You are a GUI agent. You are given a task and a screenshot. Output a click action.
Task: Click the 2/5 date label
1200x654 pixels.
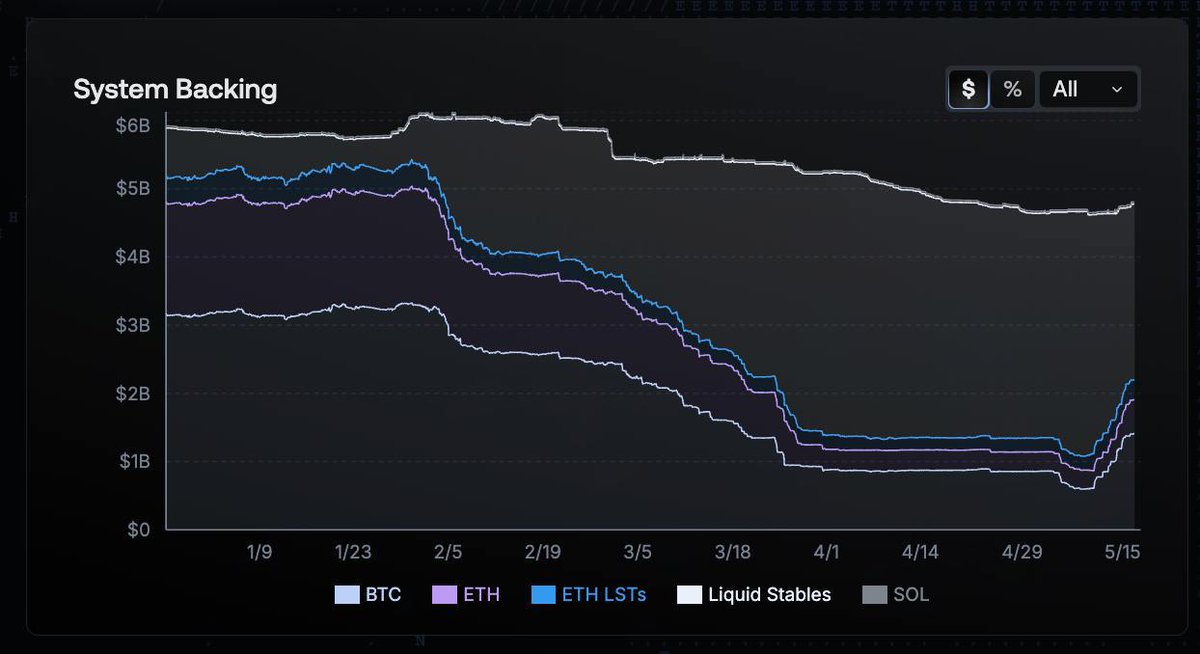pos(448,551)
